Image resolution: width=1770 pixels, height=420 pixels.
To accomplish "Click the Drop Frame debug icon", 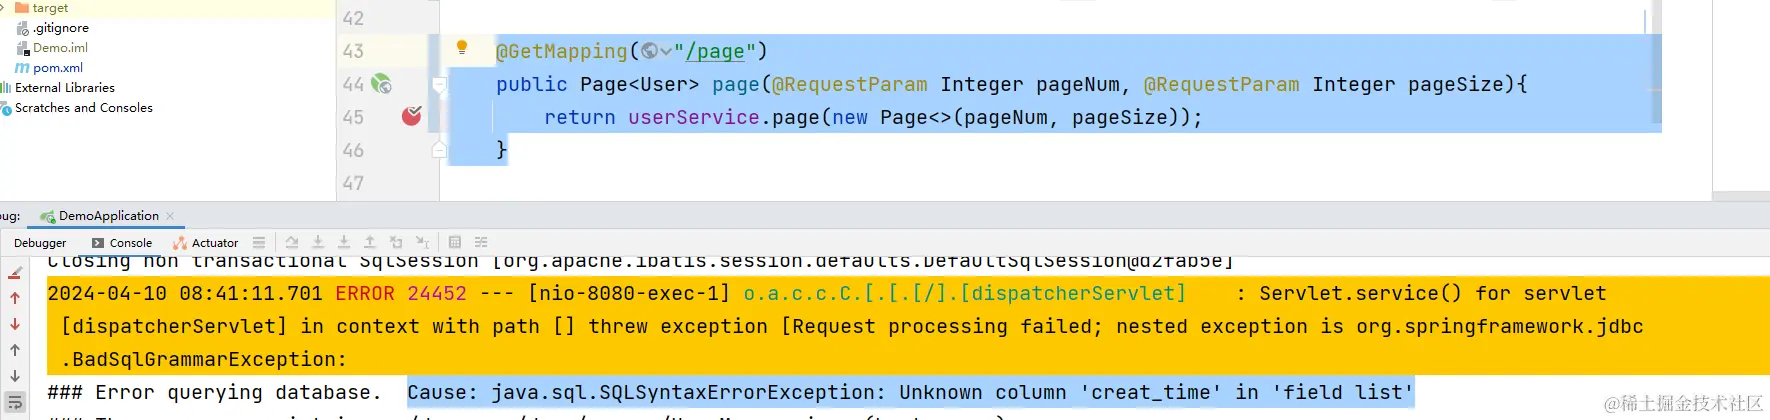I will tap(396, 242).
